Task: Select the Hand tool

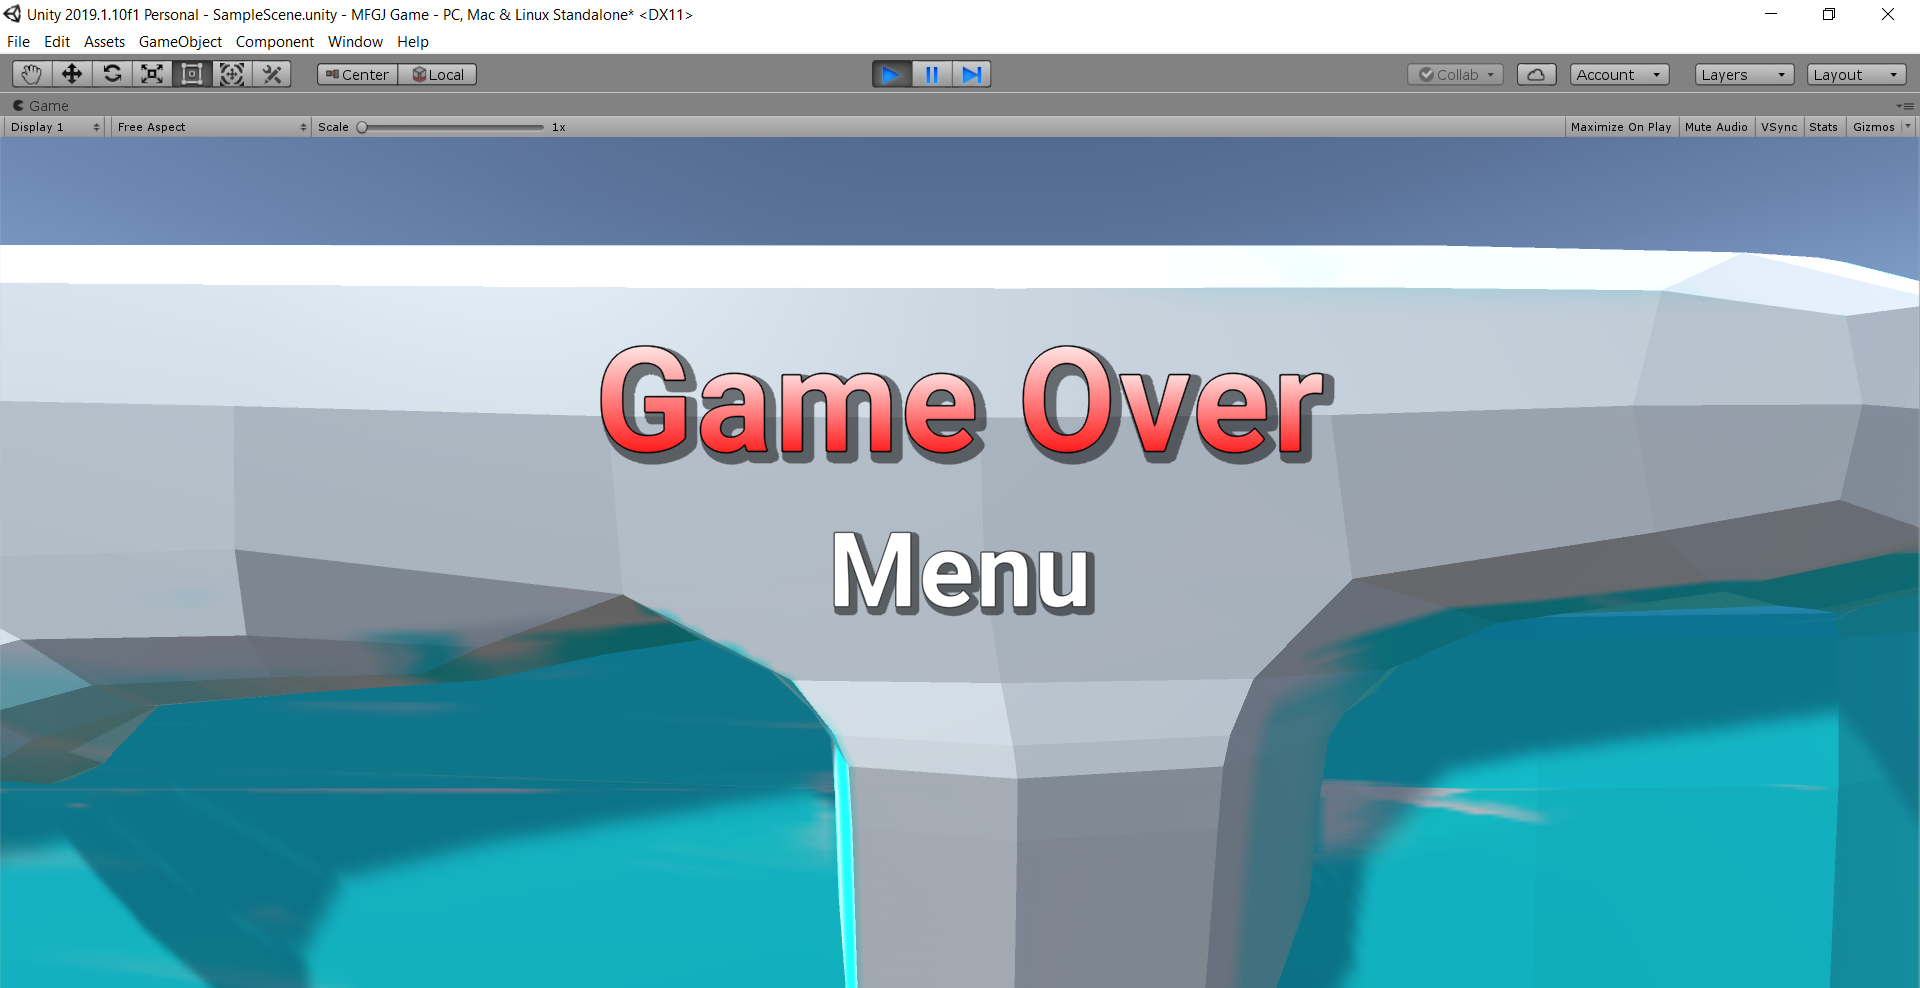Action: click(x=32, y=74)
